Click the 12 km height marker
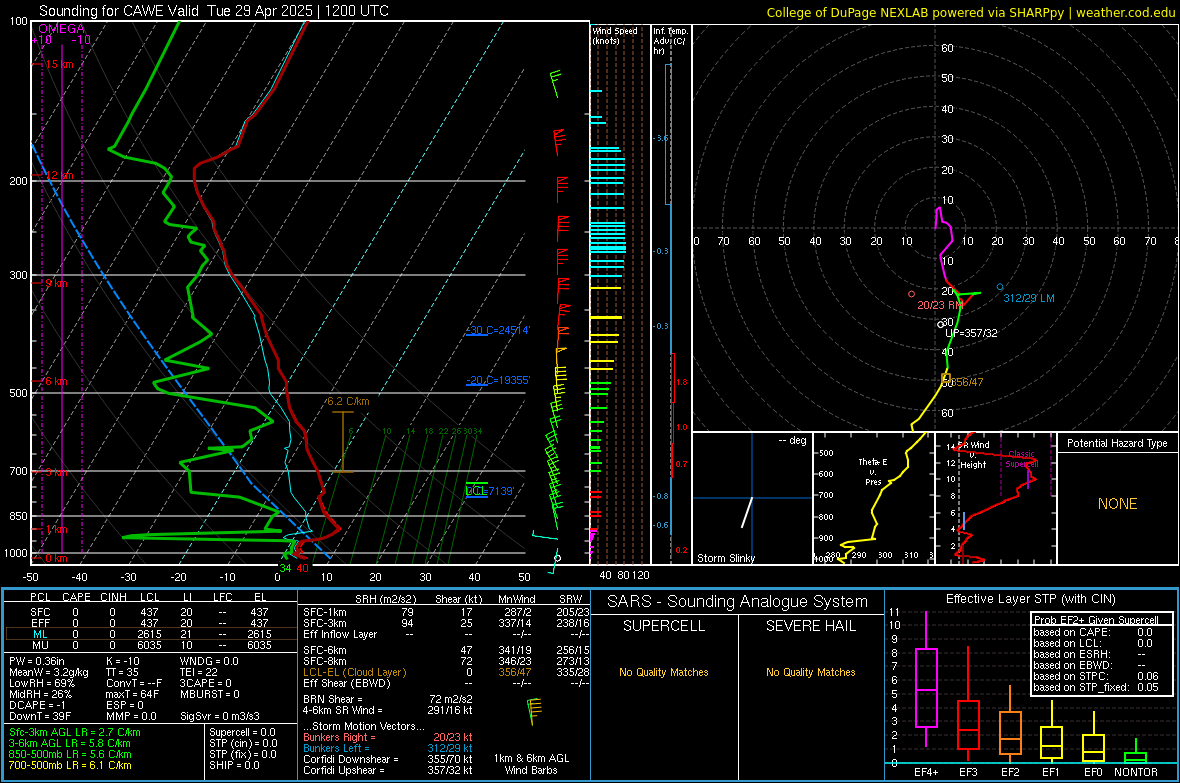The image size is (1180, 783). [x=58, y=175]
